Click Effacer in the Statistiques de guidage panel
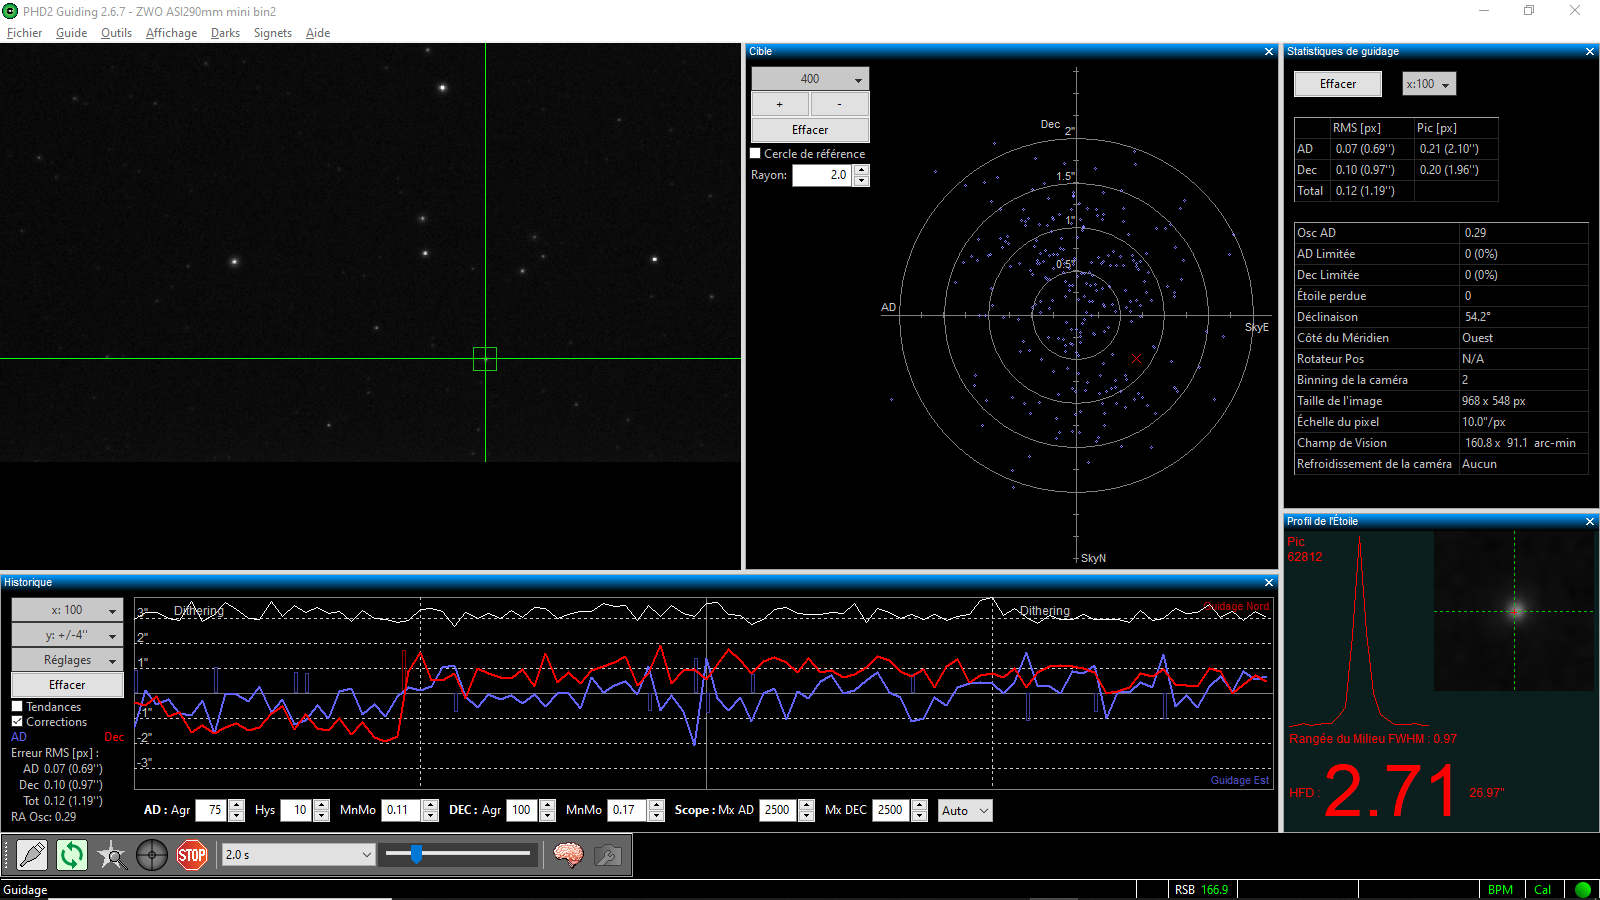The width and height of the screenshot is (1600, 900). pos(1337,84)
